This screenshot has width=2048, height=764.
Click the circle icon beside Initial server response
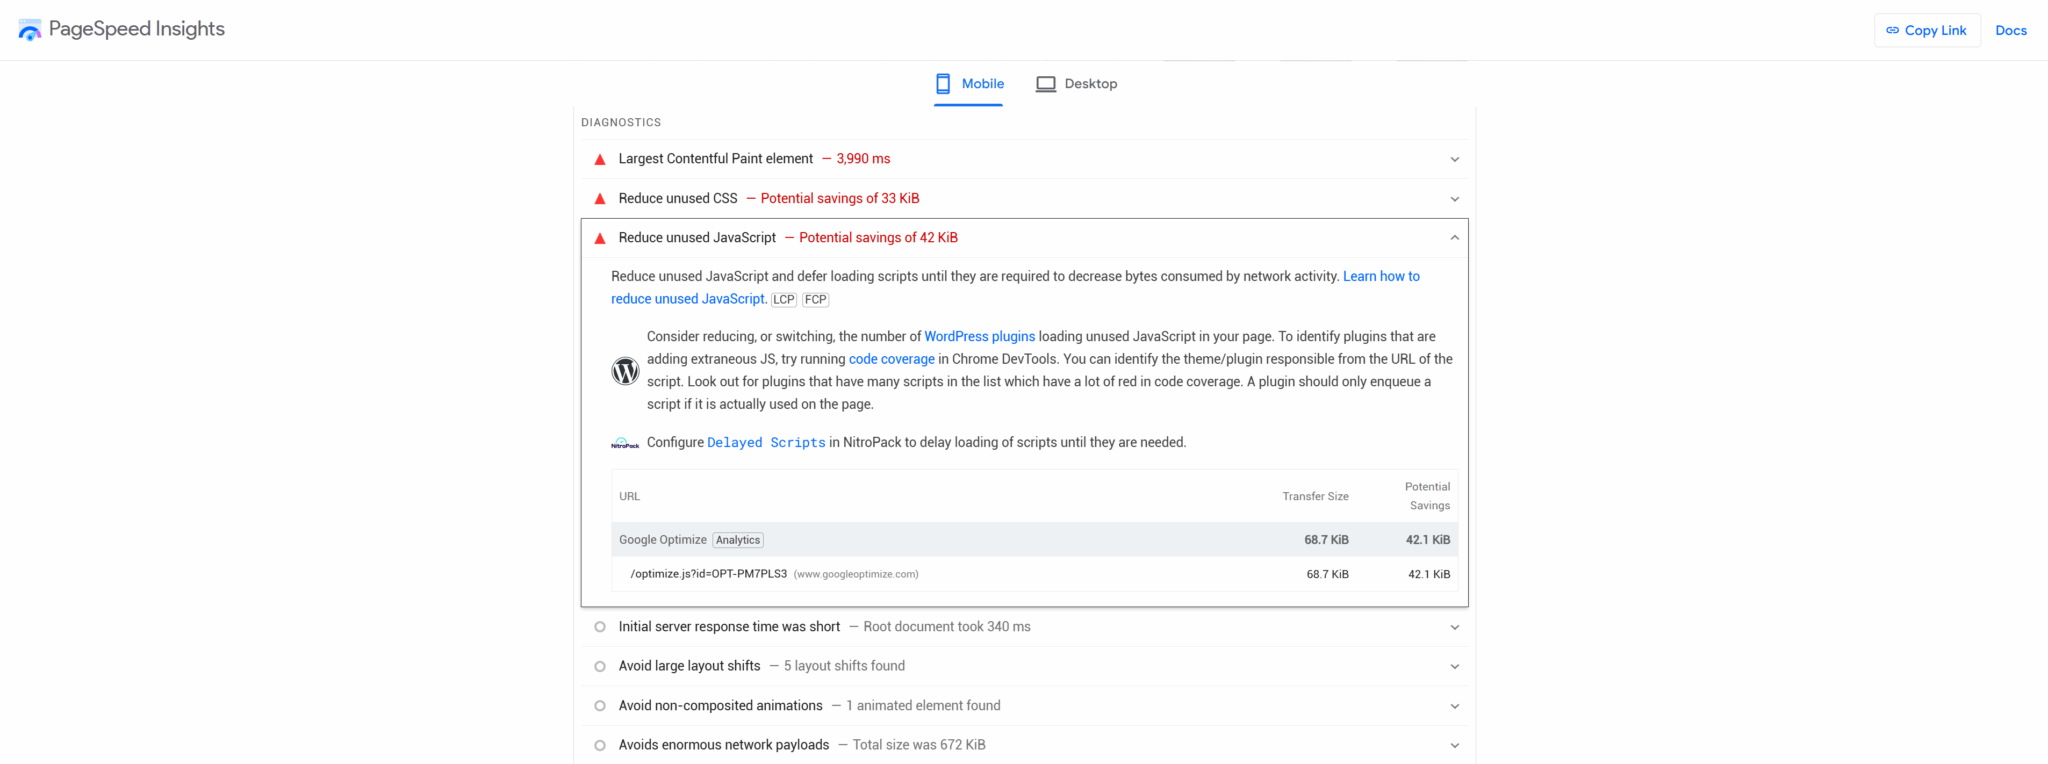600,627
